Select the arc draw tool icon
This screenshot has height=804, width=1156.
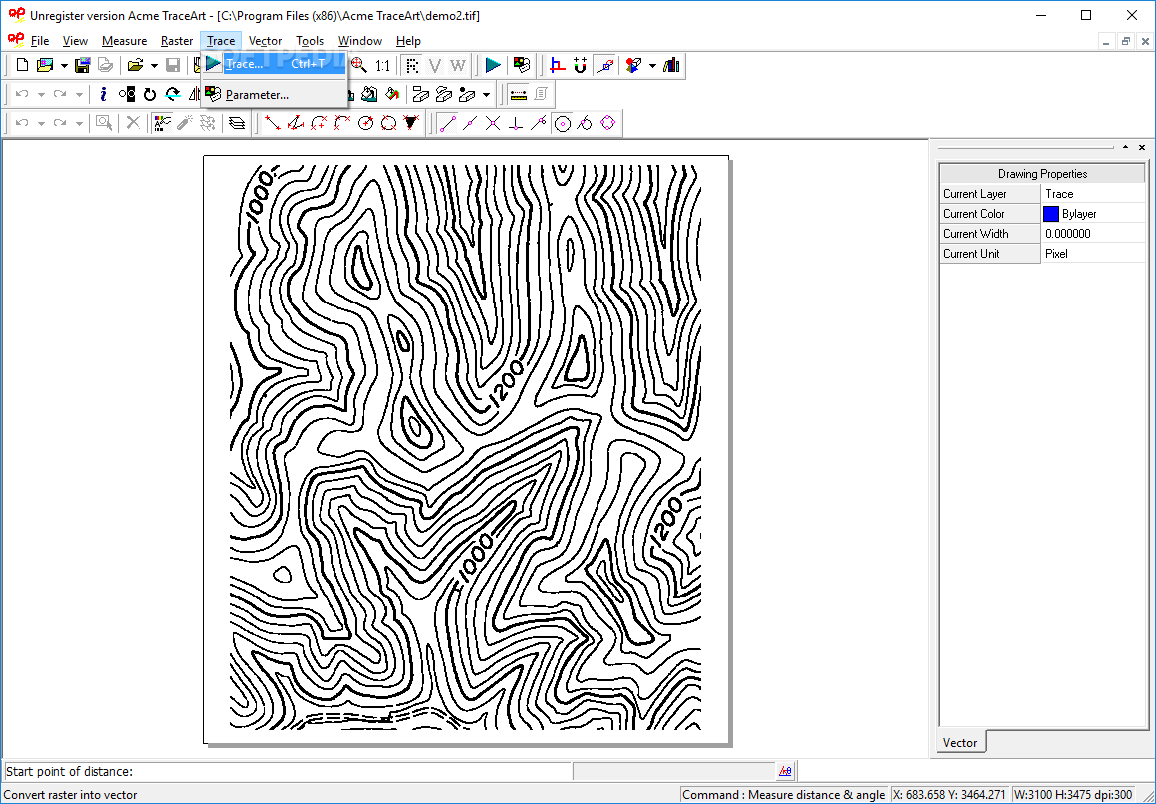click(x=318, y=123)
